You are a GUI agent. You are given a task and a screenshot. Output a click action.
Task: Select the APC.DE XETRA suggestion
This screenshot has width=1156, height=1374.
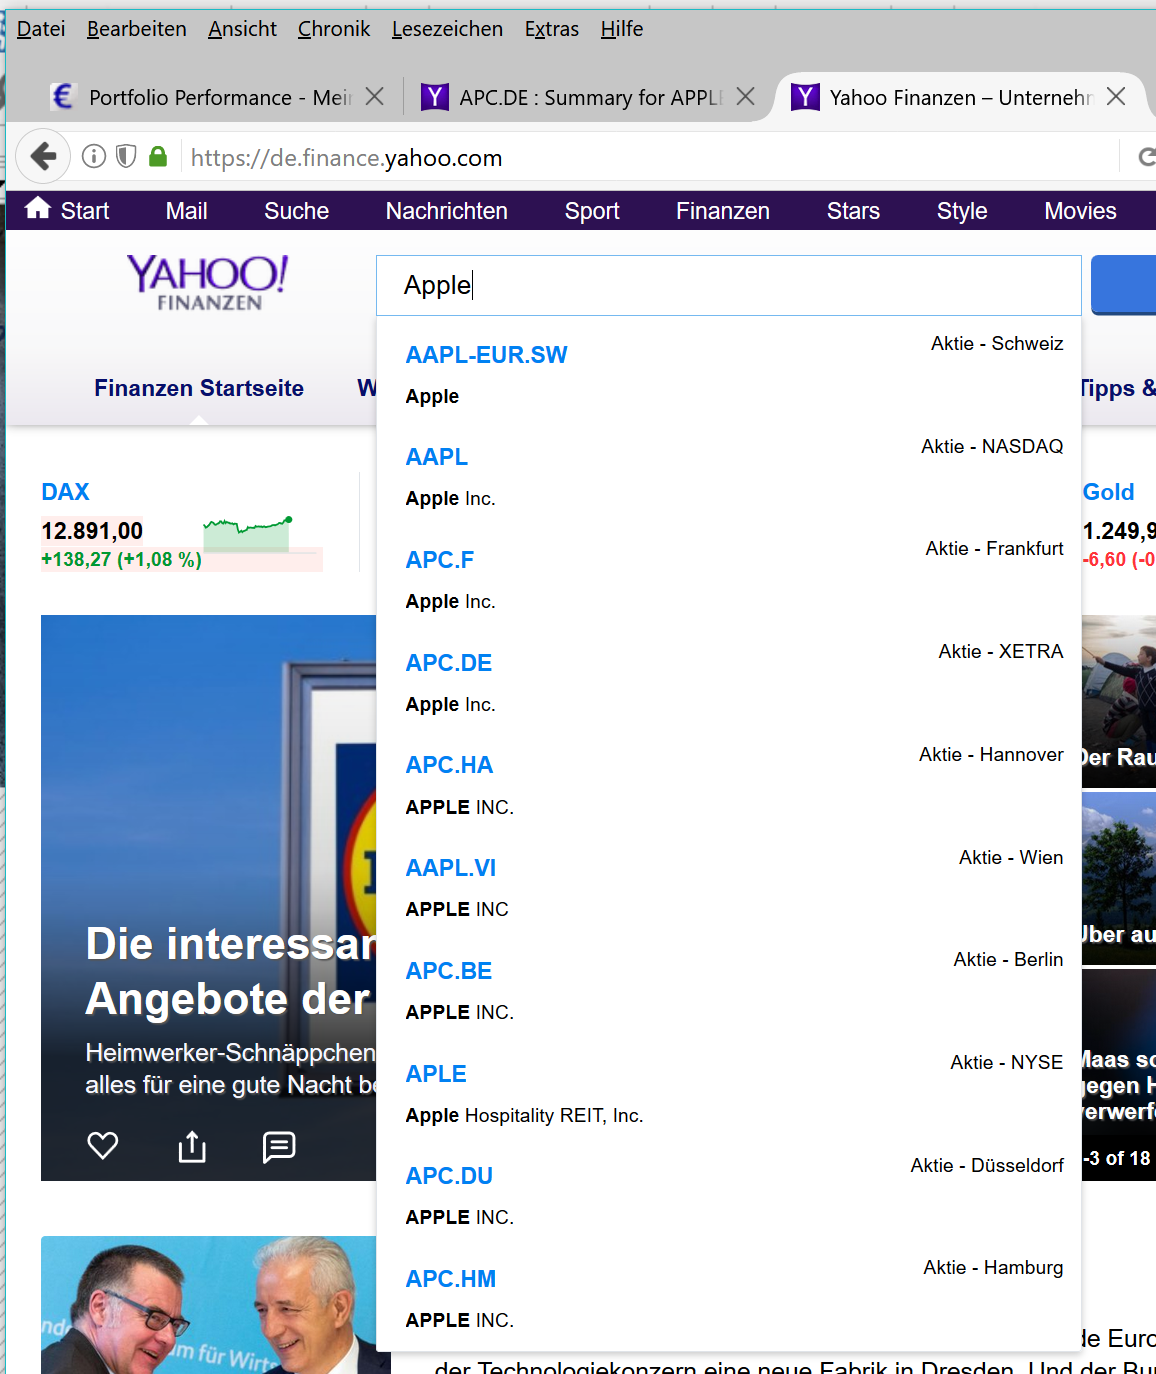[729, 678]
